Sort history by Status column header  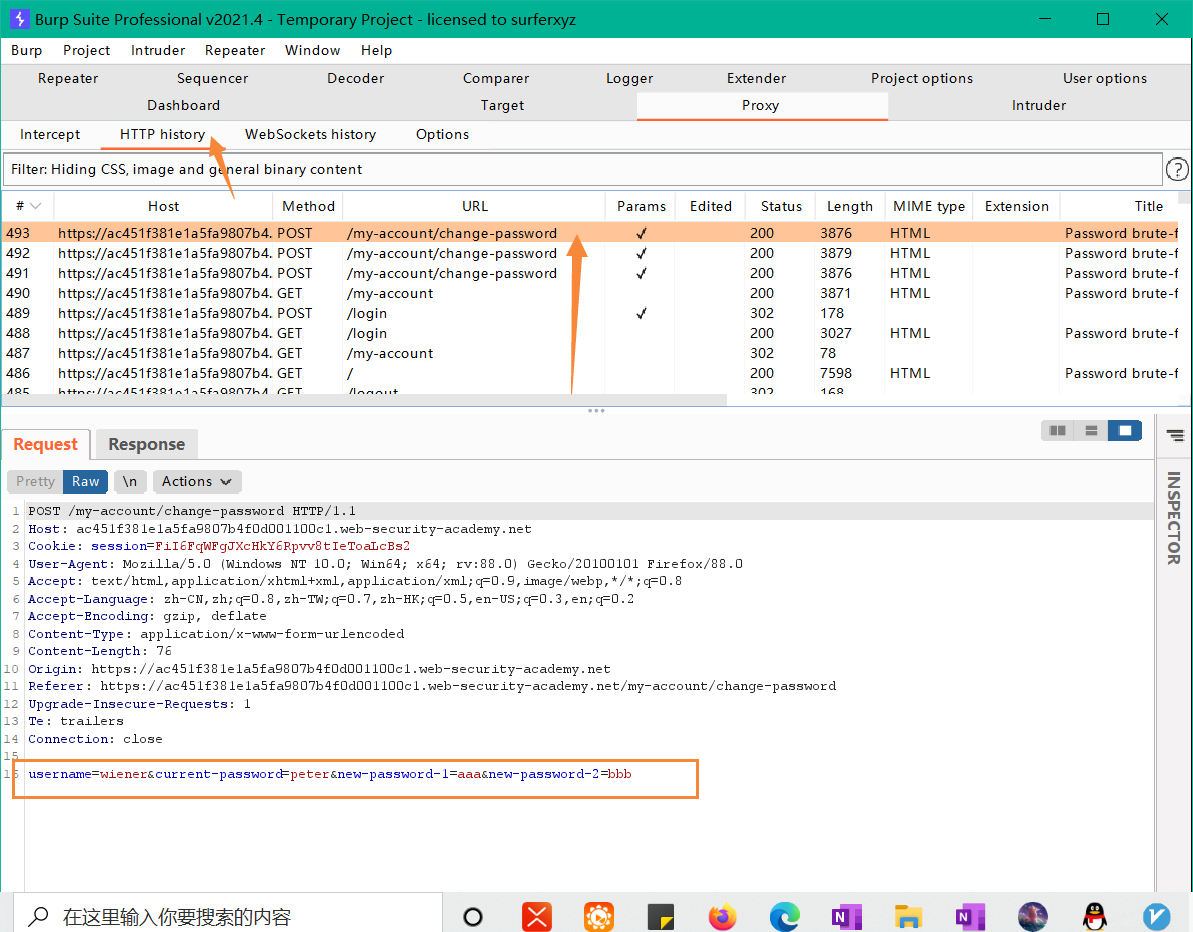(781, 206)
